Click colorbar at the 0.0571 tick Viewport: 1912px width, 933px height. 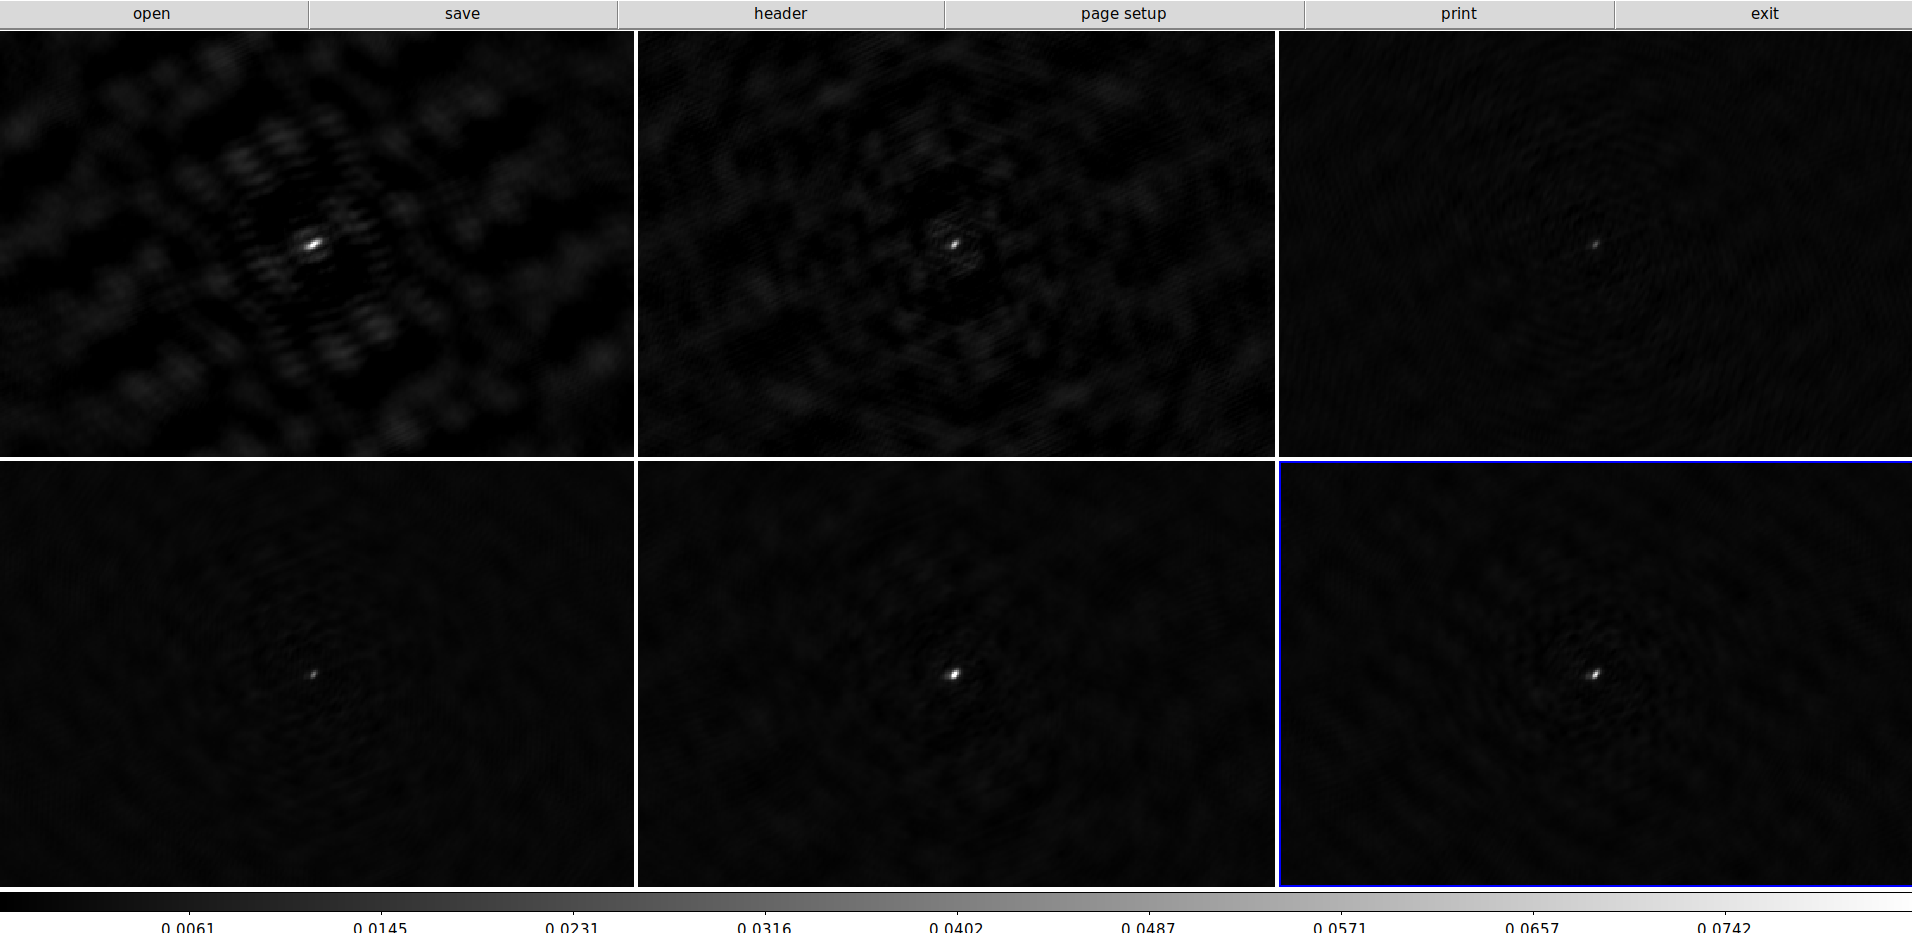(x=1341, y=902)
